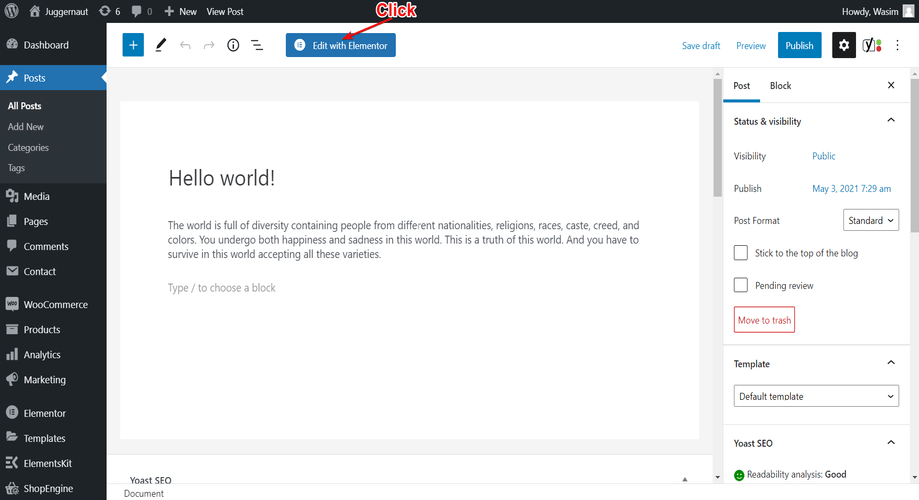The image size is (919, 500).
Task: Click the Hello world! post title
Action: 222,178
